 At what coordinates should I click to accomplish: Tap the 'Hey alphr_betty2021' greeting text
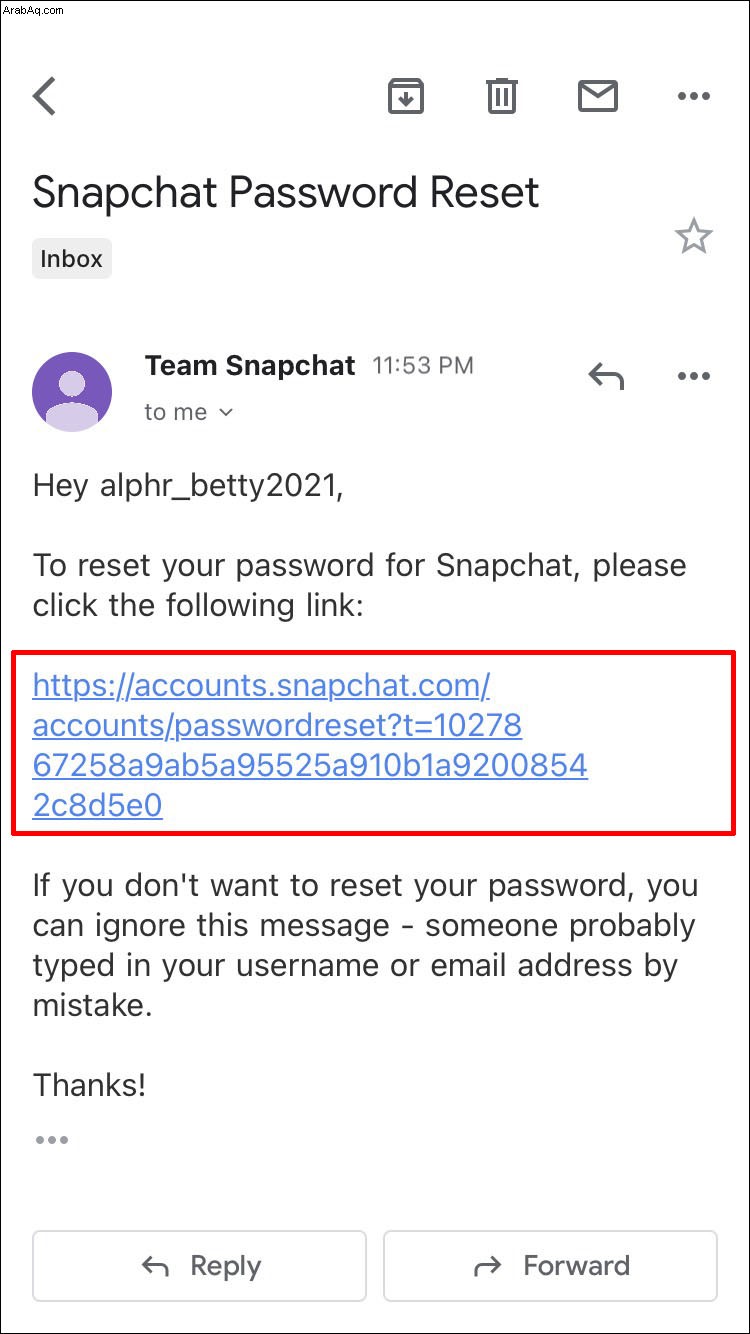188,486
